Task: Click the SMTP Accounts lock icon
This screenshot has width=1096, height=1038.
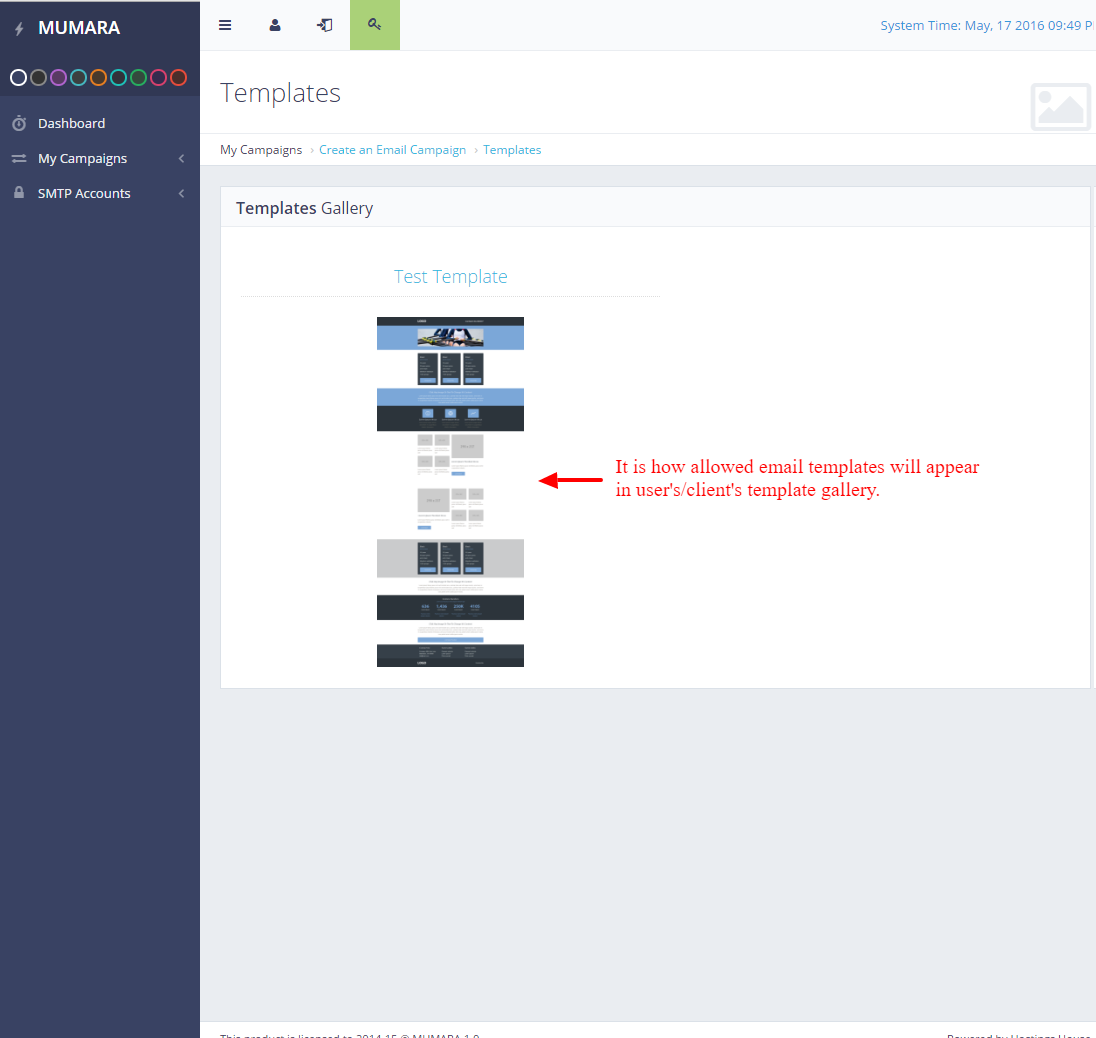Action: (19, 193)
